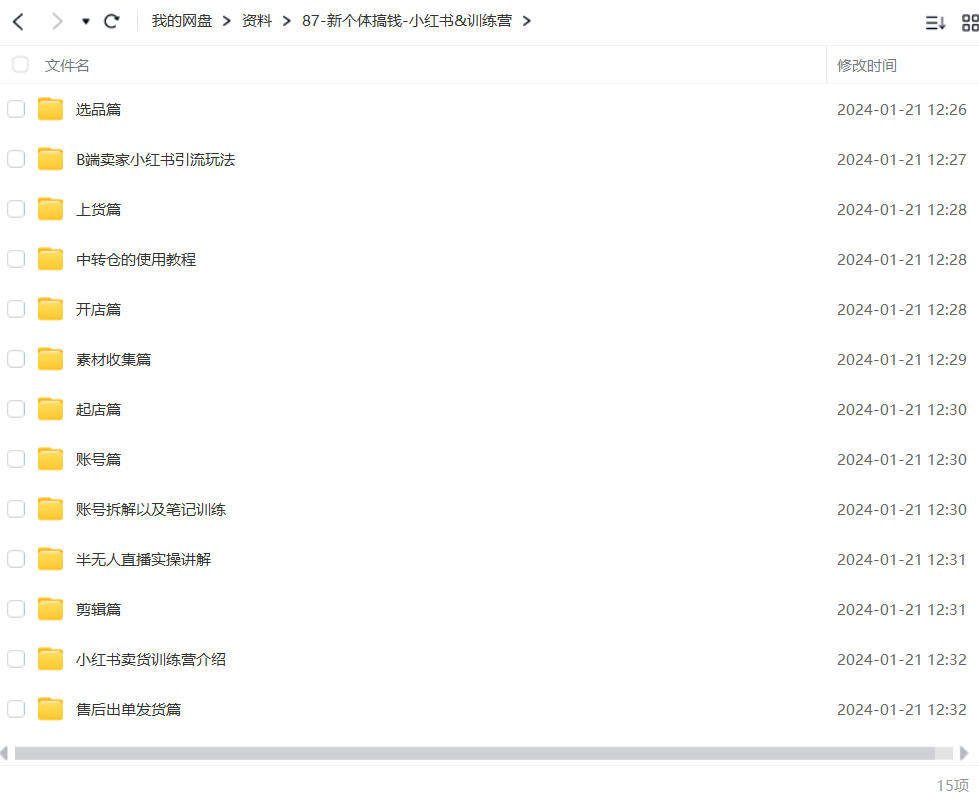The image size is (979, 801).
Task: Open the 售后出单发货篇 folder name
Action: pyautogui.click(x=128, y=709)
